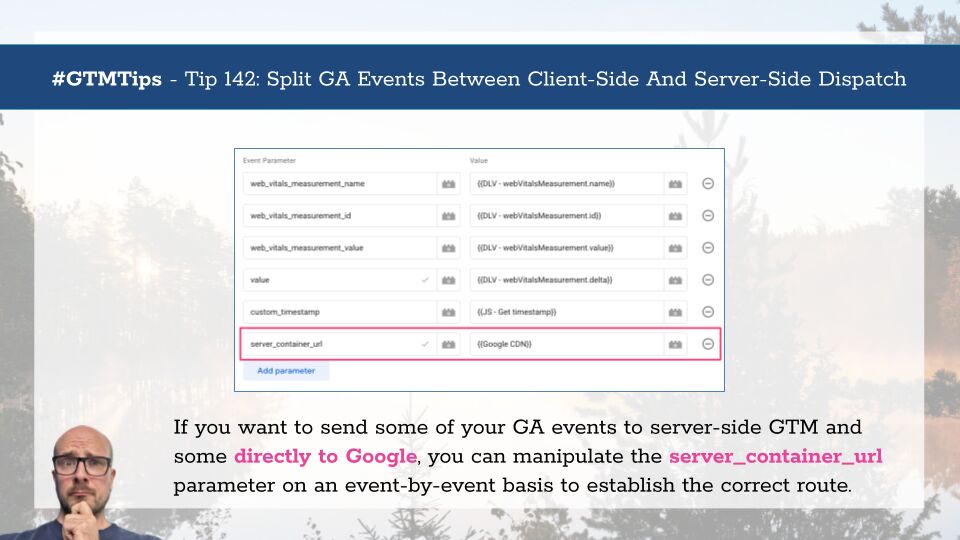Edit the {{DLV - webVitalsMeasurement.delta}} value field
This screenshot has height=540, width=960.
567,280
